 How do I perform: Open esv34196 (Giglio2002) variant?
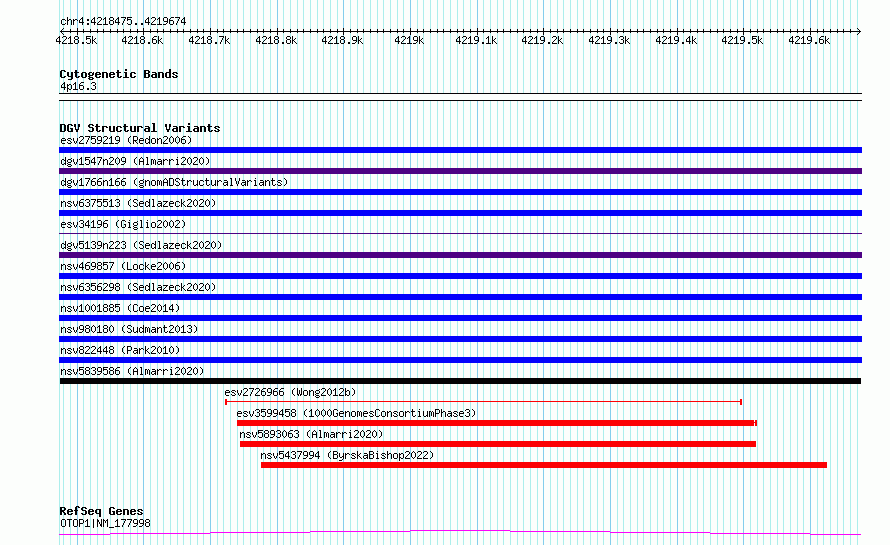(x=123, y=224)
